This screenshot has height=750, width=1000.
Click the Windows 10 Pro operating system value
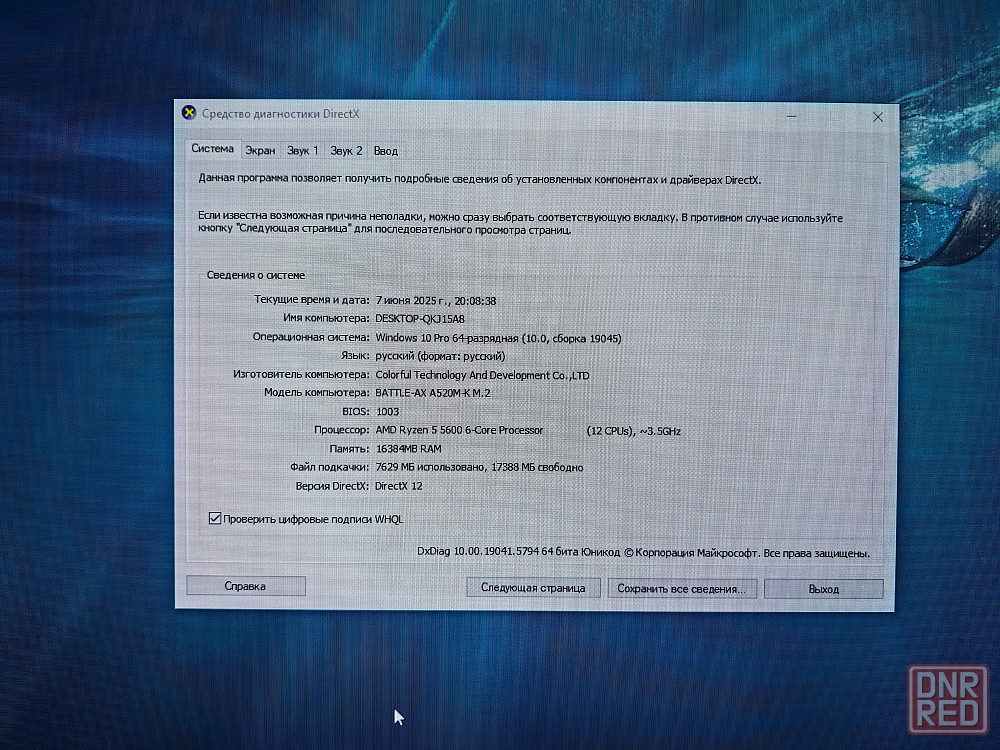pos(498,338)
